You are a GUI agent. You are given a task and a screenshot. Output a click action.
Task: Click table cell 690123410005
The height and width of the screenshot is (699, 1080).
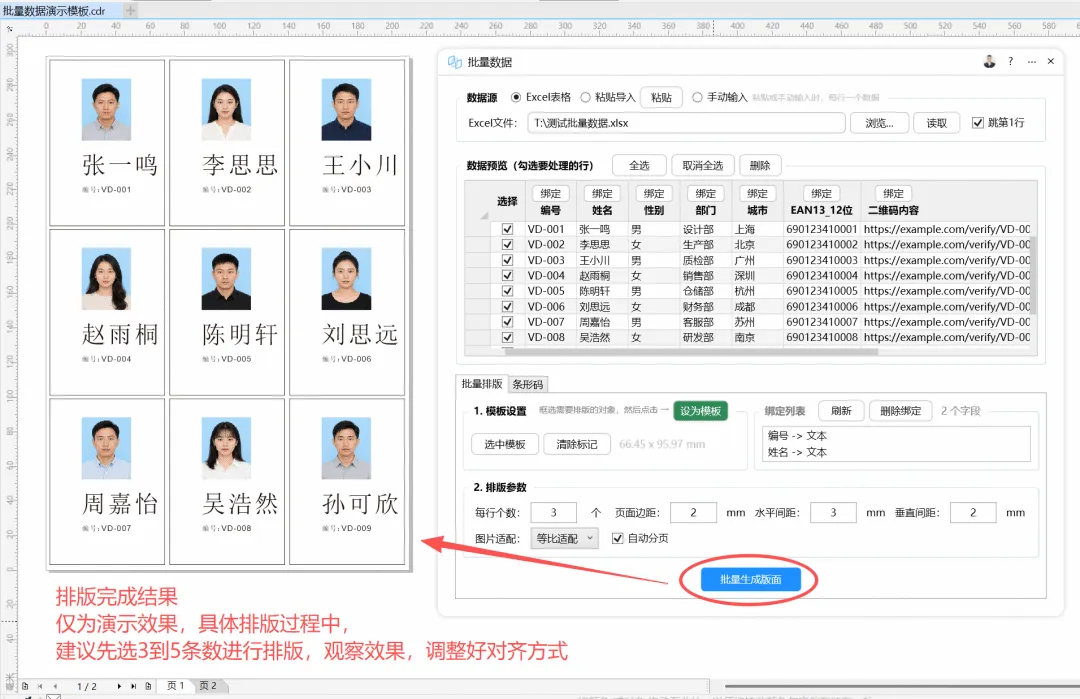coord(822,291)
